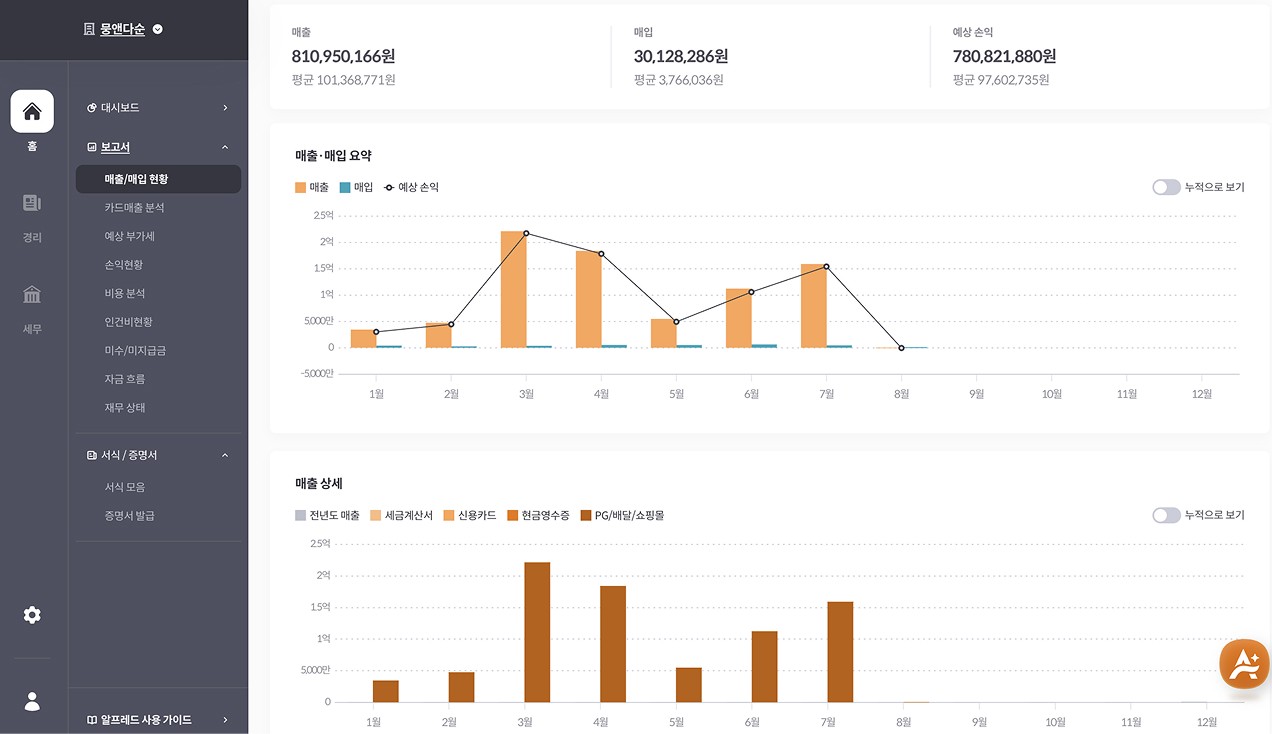The image size is (1272, 734).
Task: Click the user profile icon at bottom left
Action: [31, 701]
